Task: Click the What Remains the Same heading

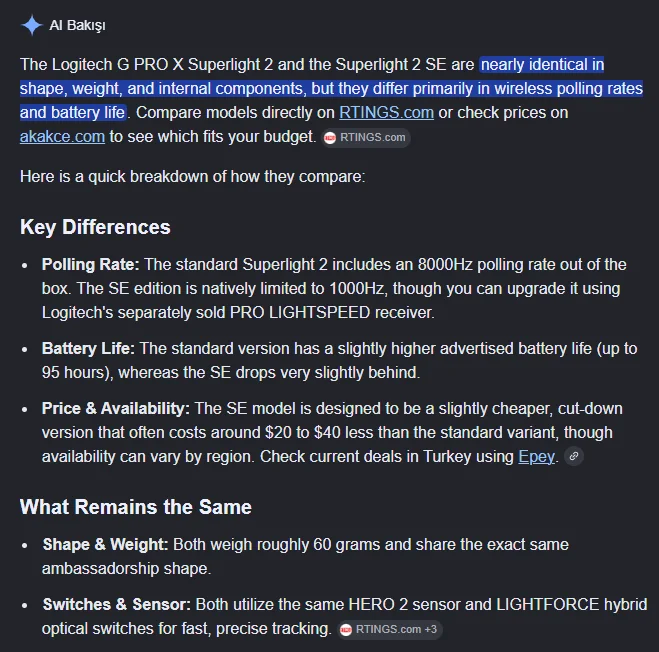Action: tap(136, 507)
